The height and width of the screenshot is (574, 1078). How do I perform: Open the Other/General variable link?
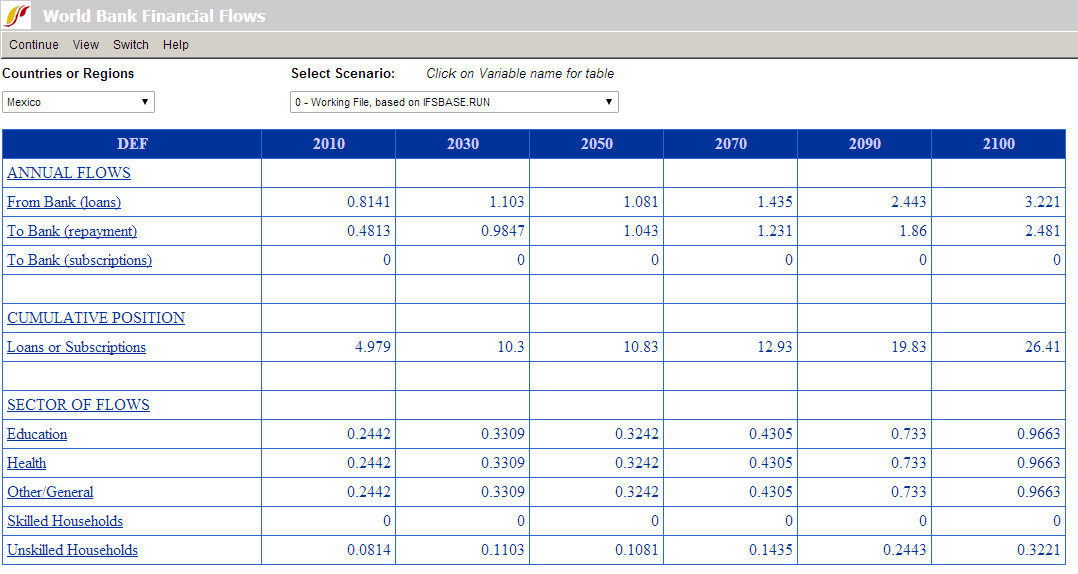point(50,492)
